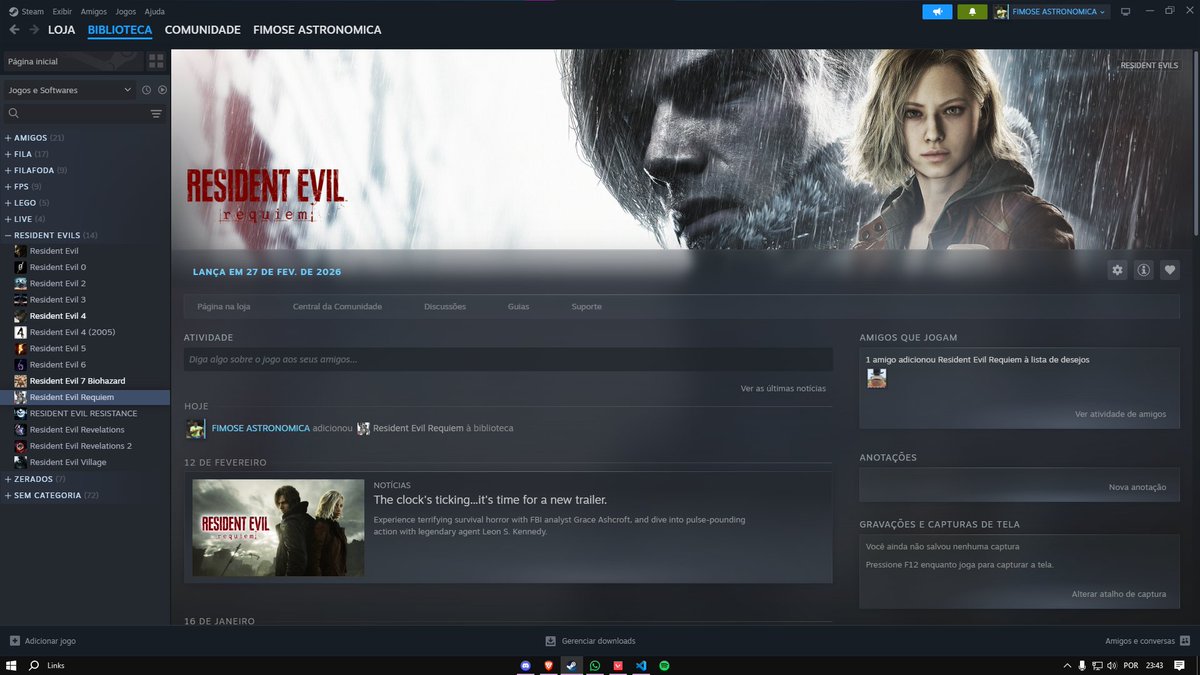Click Gerenciar downloads button
Viewport: 1200px width, 675px height.
tap(590, 641)
